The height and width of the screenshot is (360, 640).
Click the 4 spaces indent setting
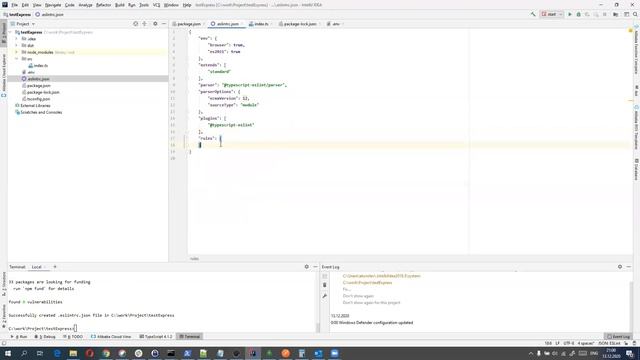coord(585,344)
